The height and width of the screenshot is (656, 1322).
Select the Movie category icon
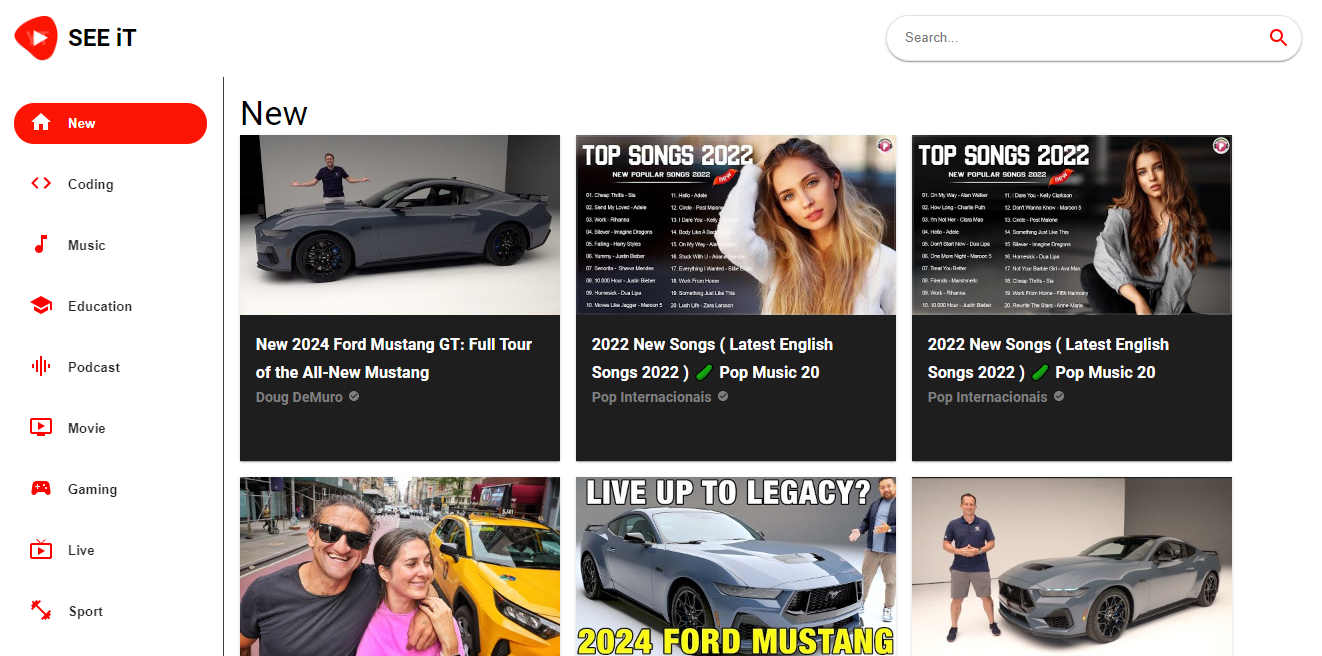[x=40, y=427]
